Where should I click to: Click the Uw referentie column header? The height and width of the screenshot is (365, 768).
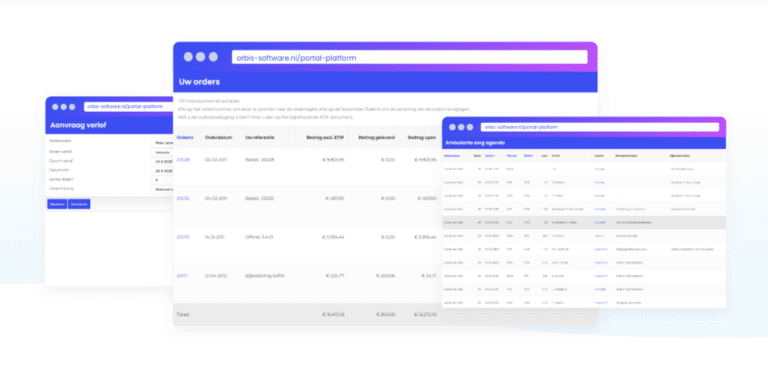[260, 138]
